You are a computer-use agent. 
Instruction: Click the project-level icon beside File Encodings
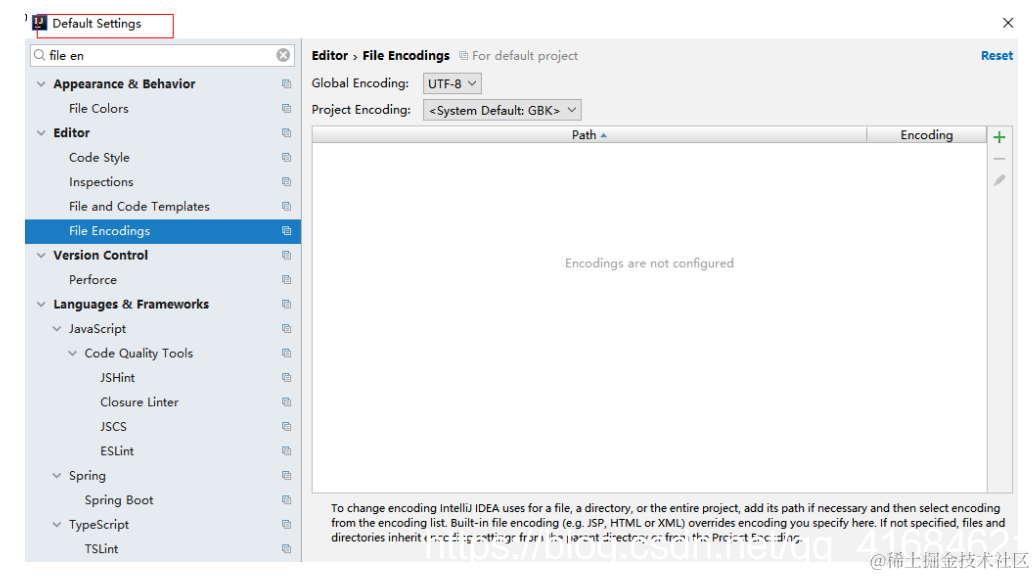[286, 231]
